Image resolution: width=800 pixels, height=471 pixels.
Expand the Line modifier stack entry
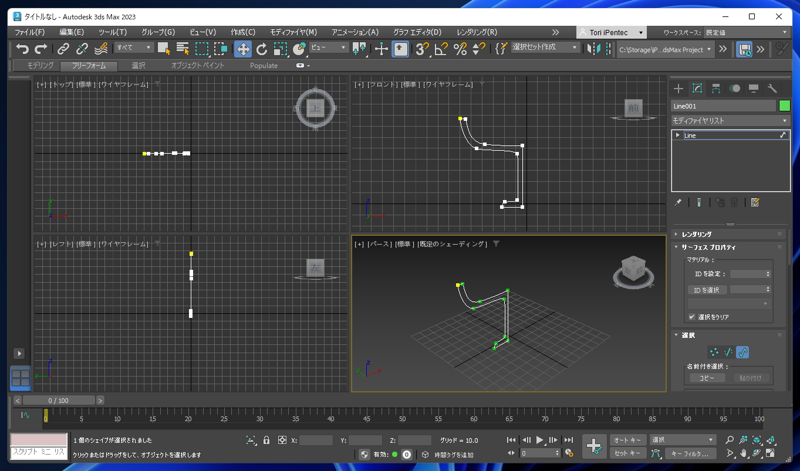tap(678, 135)
